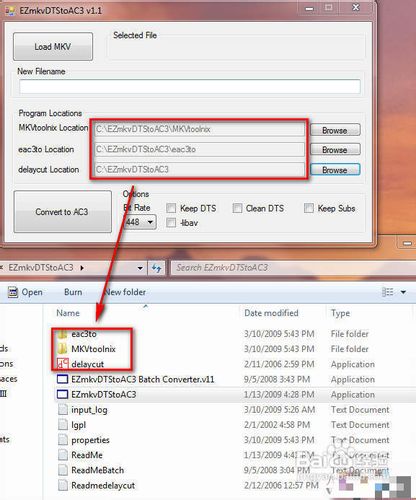
Task: Select the Readmedelaycut document icon
Action: [62, 485]
